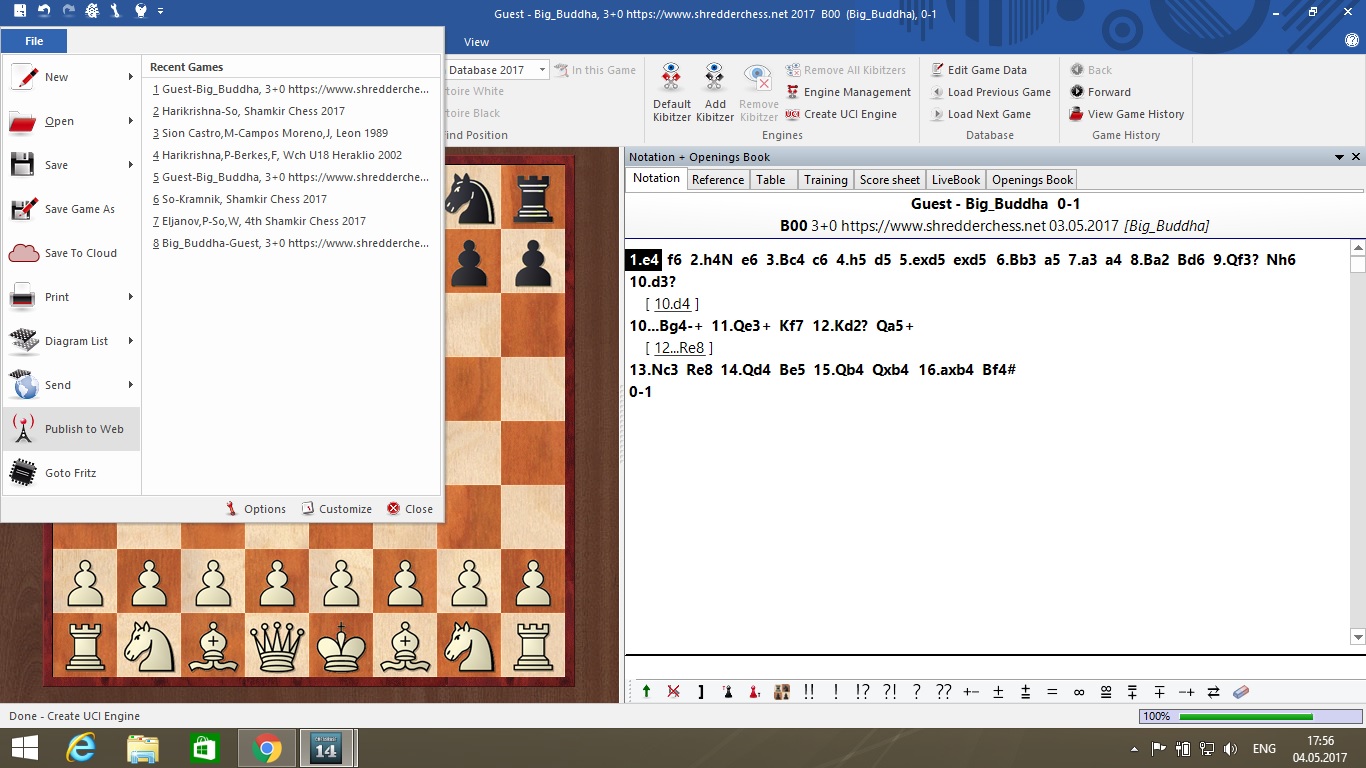Open Engine Management
Viewport: 1366px width, 768px height.
point(848,92)
